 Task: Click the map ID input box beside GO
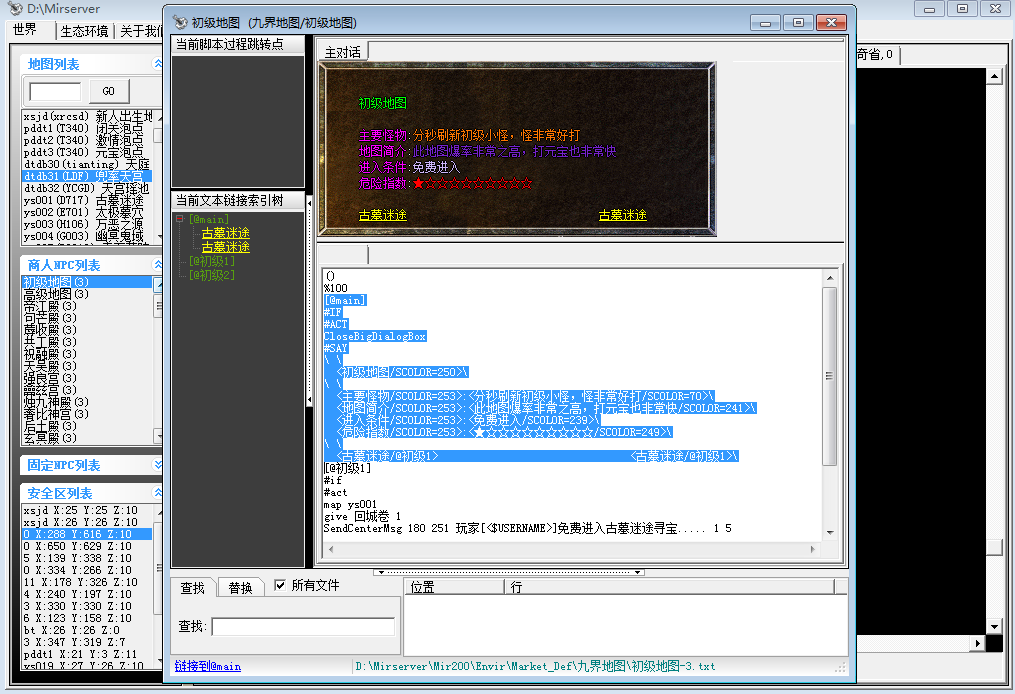pos(55,91)
